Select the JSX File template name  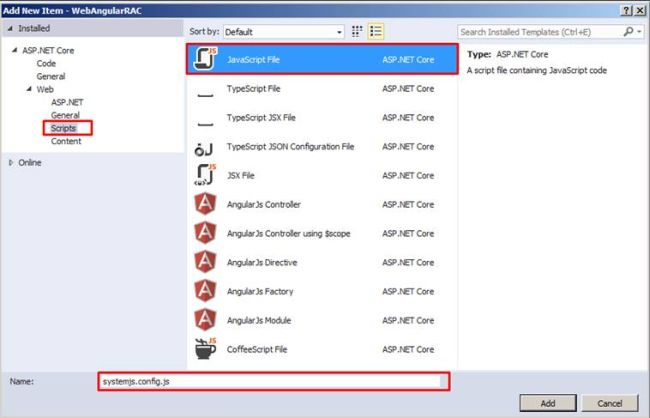coord(240,176)
